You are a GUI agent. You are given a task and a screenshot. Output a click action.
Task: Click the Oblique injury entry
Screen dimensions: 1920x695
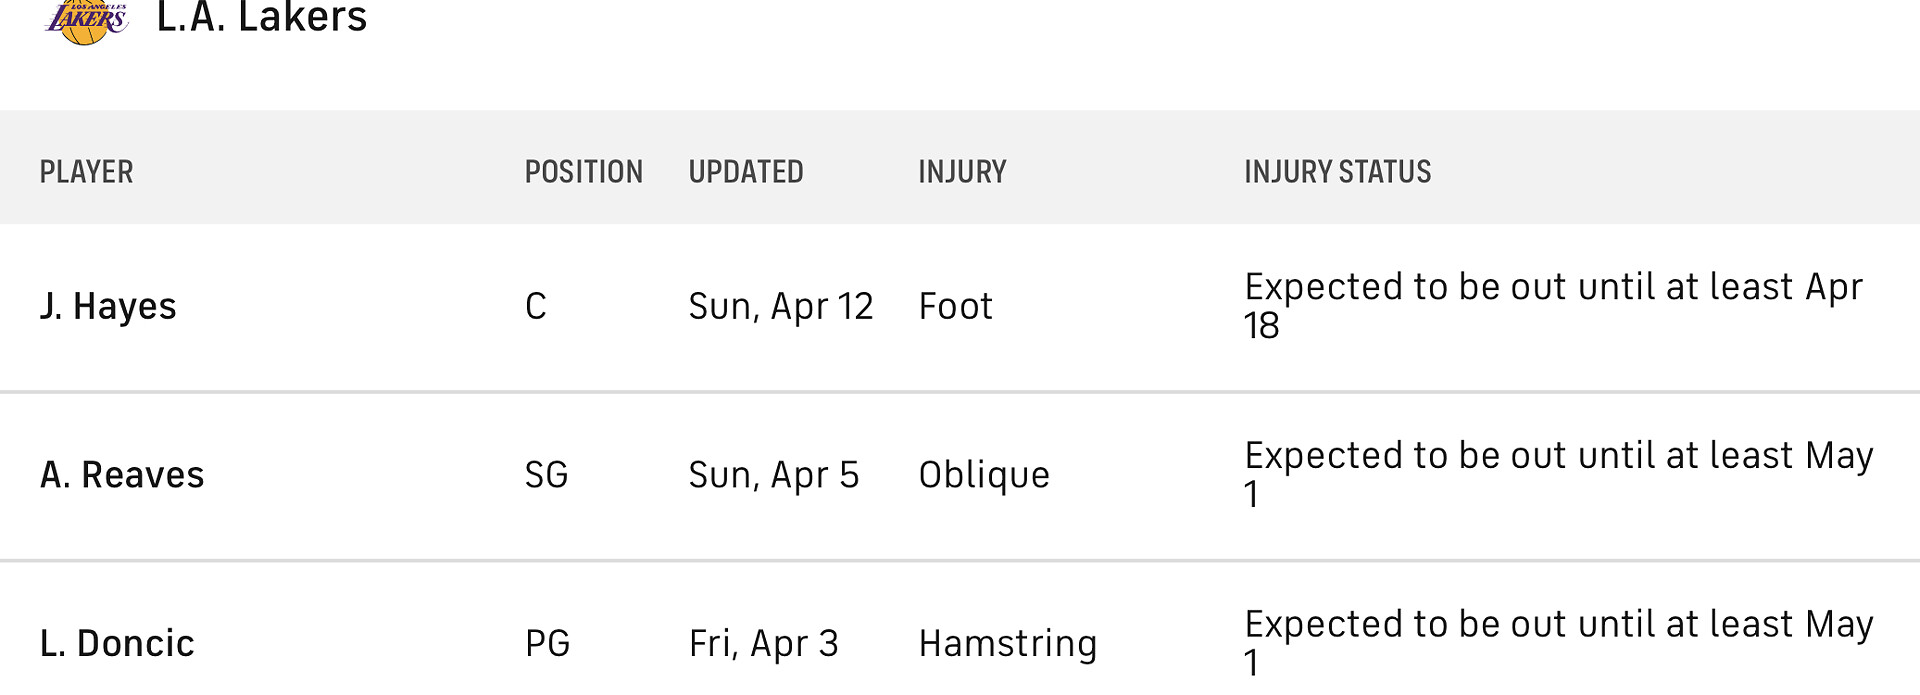pyautogui.click(x=984, y=475)
